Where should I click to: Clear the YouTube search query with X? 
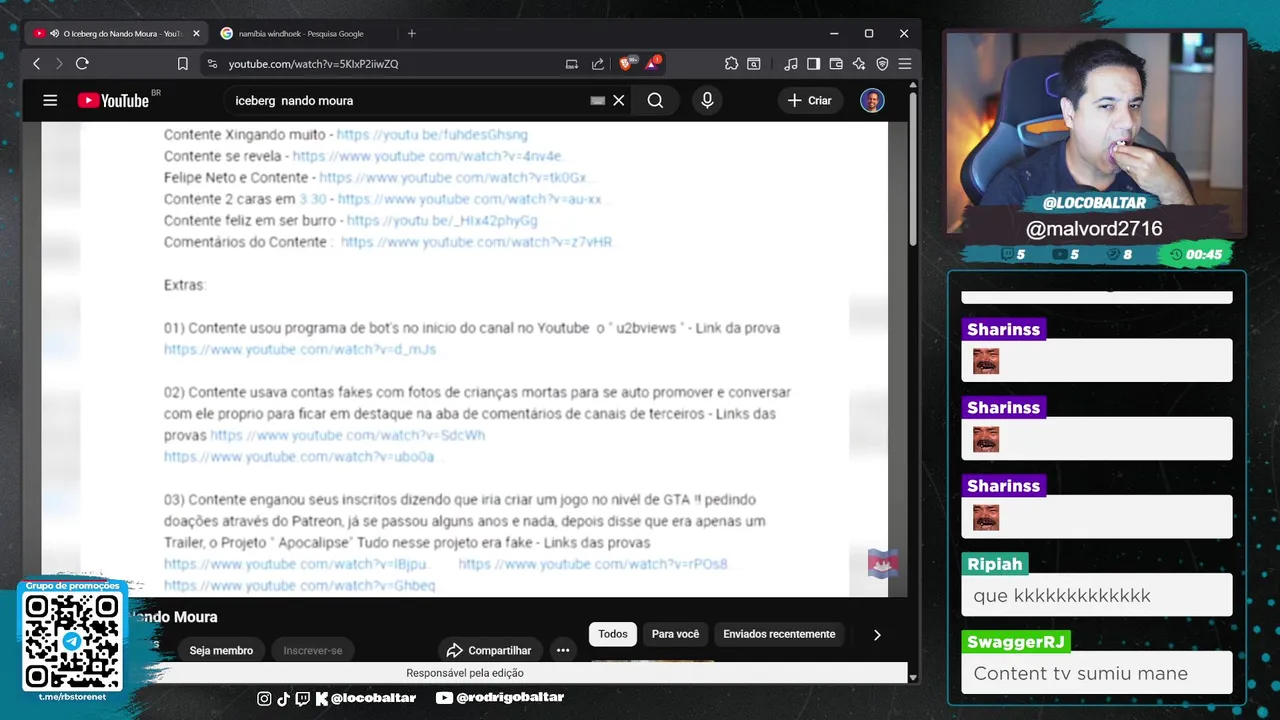pyautogui.click(x=619, y=100)
